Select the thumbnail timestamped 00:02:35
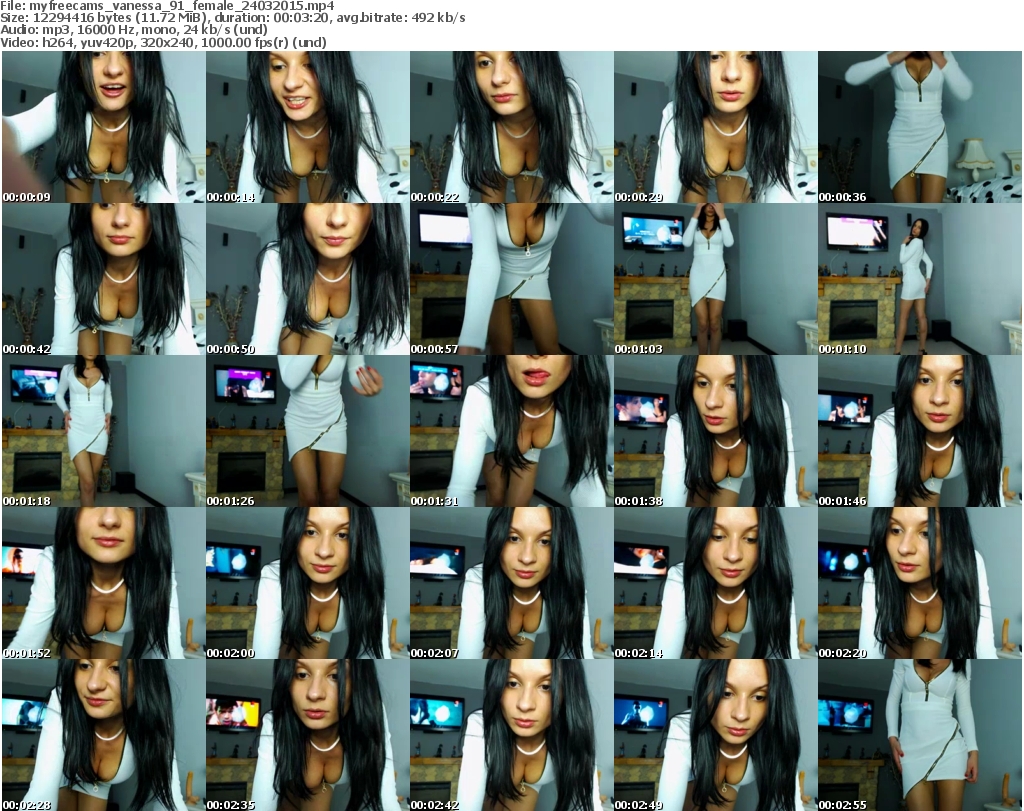This screenshot has width=1024, height=811. point(308,735)
